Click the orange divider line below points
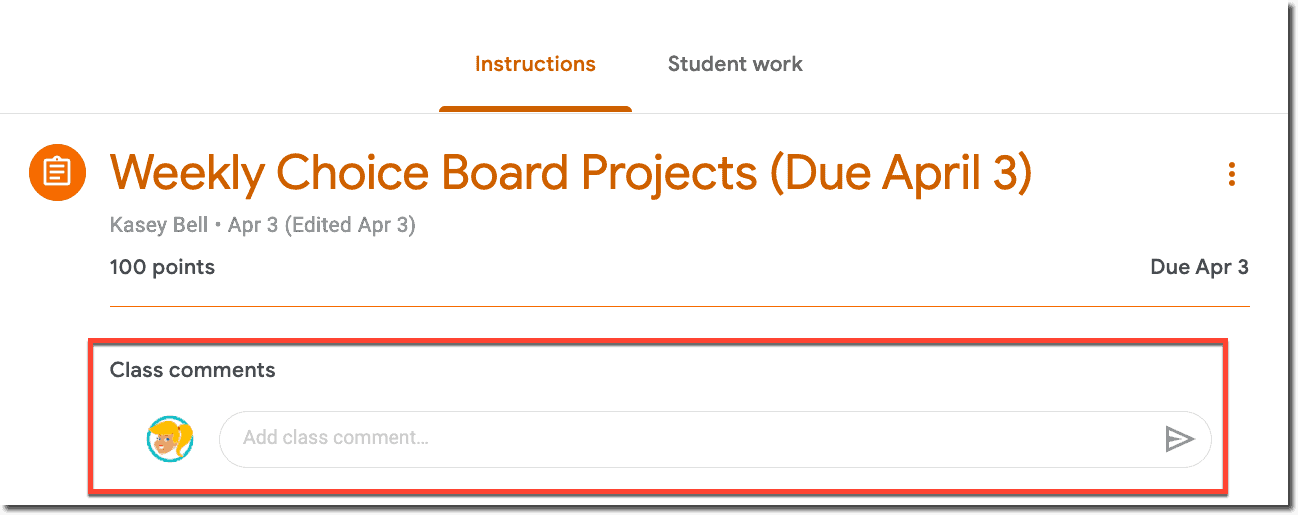This screenshot has height=515, width=1298. 679,305
